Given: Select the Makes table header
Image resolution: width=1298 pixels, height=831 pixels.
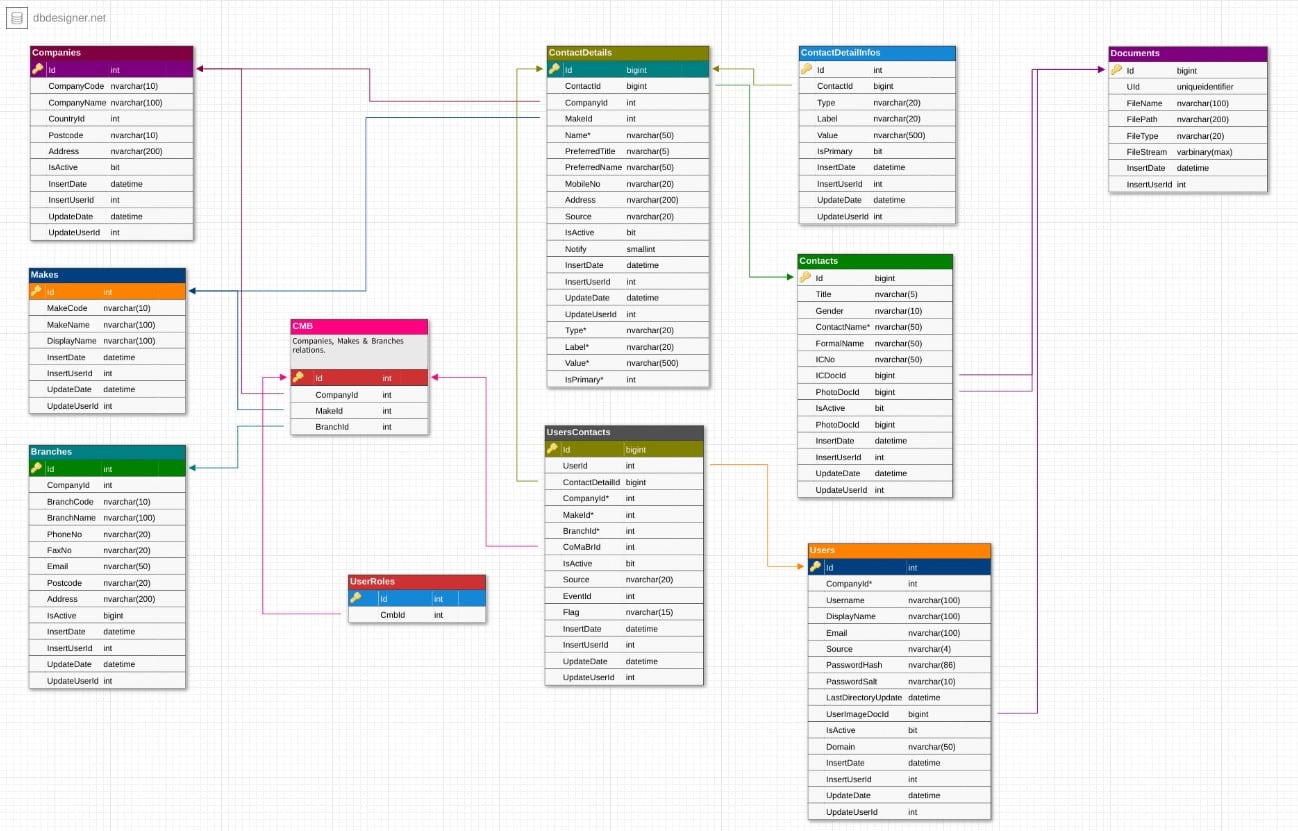Looking at the screenshot, I should click(107, 275).
